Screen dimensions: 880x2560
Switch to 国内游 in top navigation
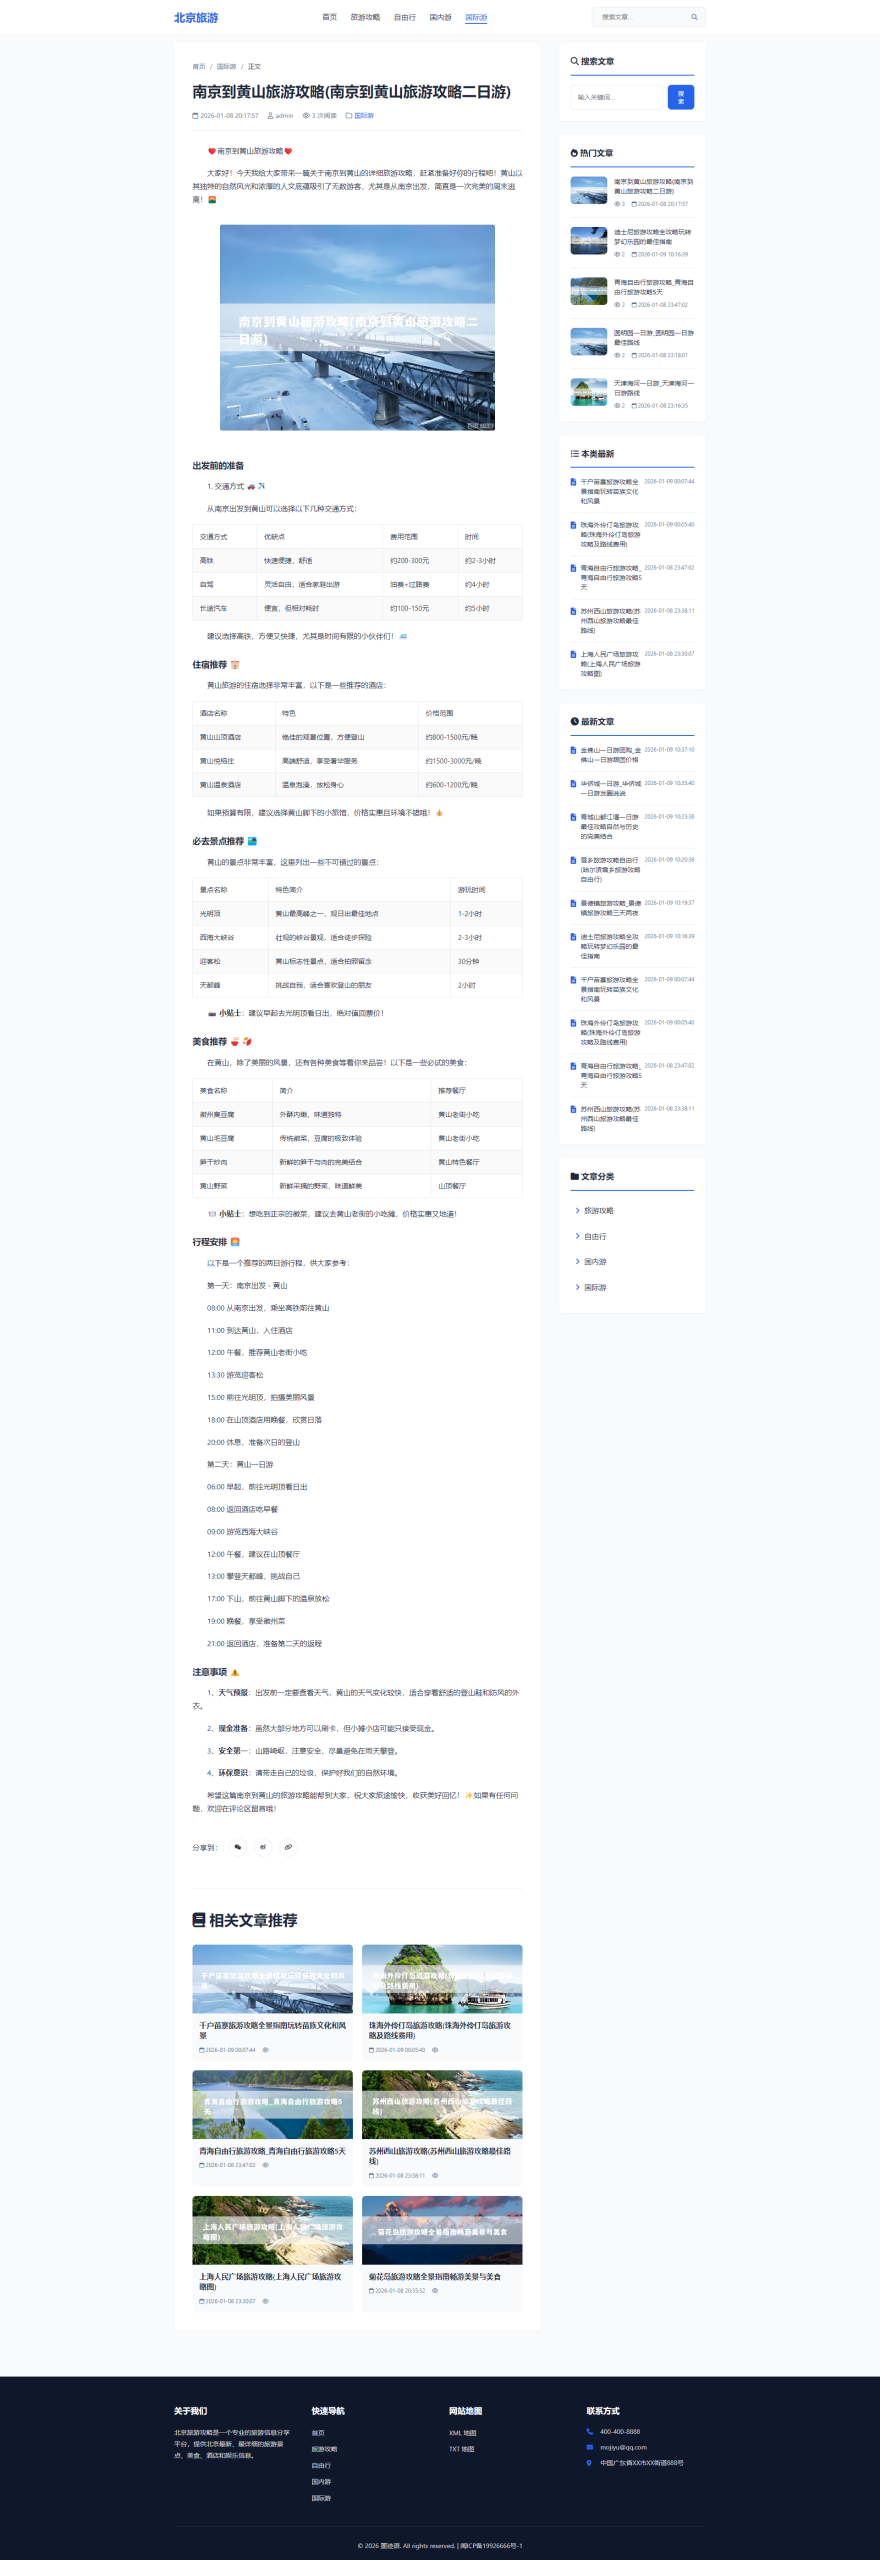(440, 17)
